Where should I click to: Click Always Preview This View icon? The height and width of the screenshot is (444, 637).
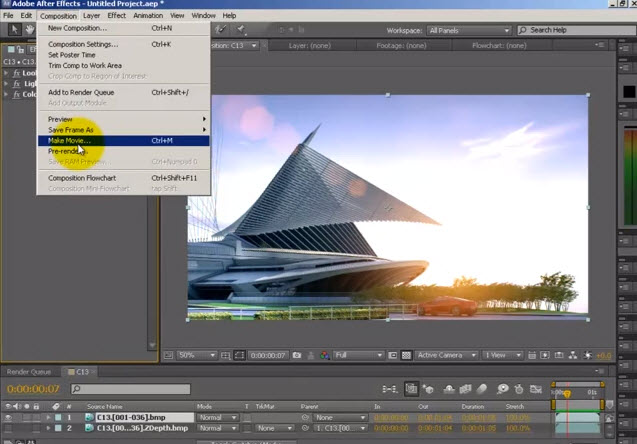[168, 355]
